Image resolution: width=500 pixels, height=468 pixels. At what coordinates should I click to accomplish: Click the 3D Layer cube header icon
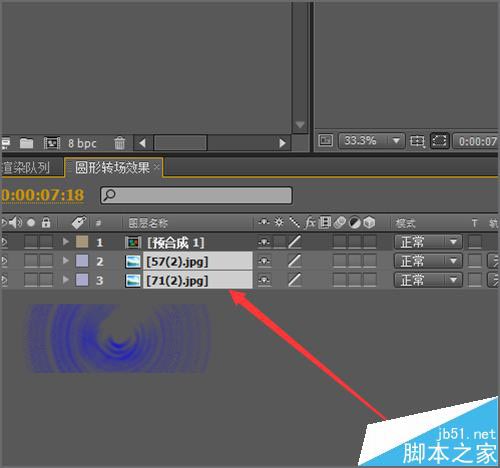point(369,222)
